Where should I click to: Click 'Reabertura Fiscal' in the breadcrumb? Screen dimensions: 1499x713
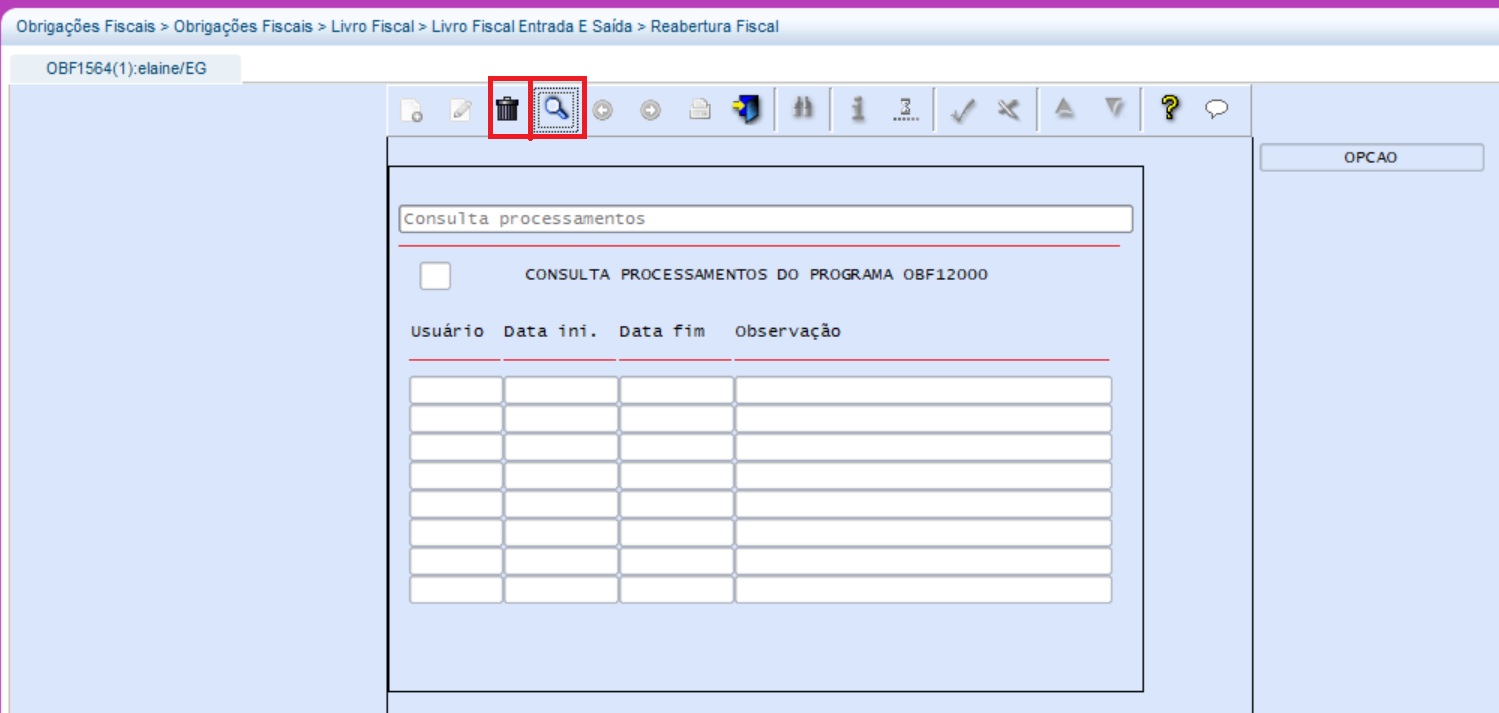pos(714,27)
